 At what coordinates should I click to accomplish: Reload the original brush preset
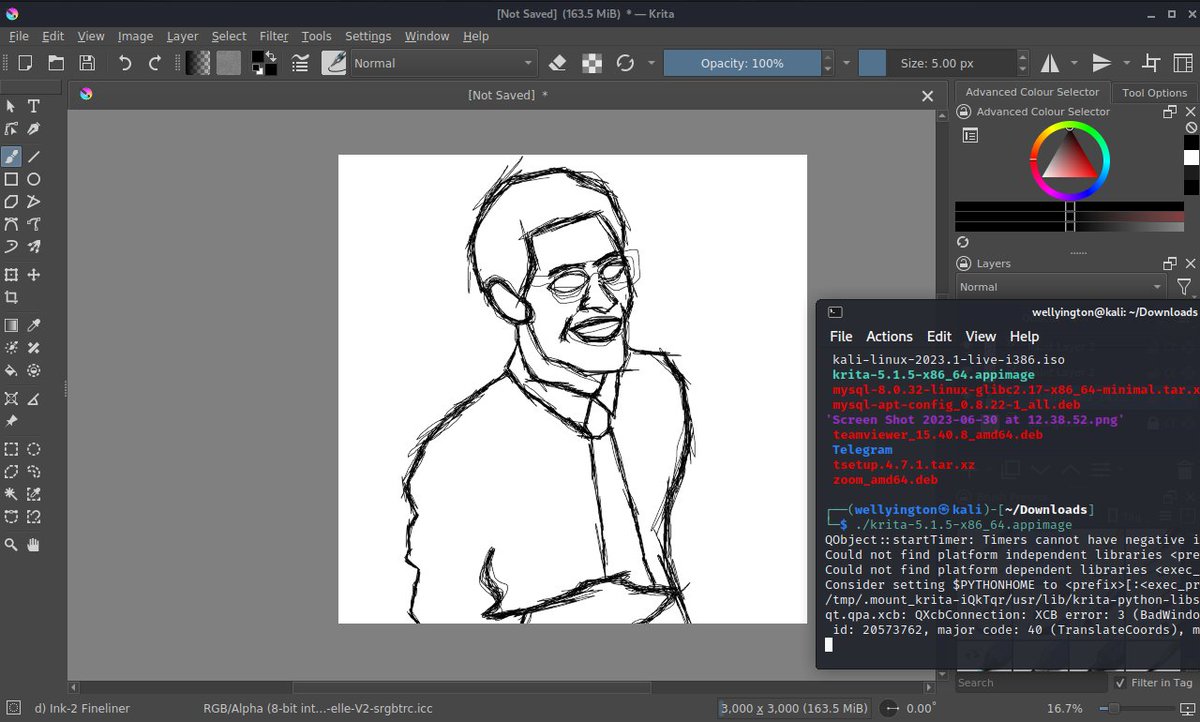[625, 63]
